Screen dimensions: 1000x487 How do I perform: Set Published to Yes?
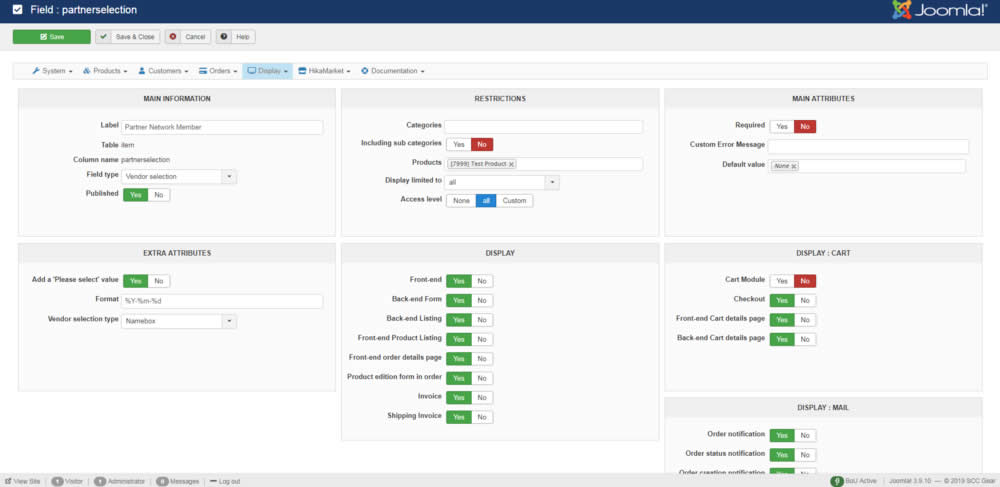click(135, 194)
